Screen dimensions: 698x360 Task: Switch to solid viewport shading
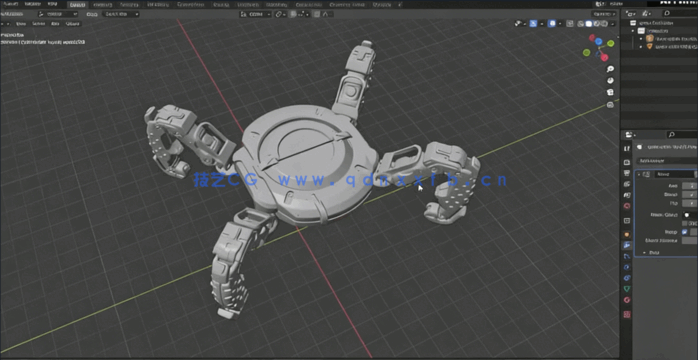[x=588, y=24]
